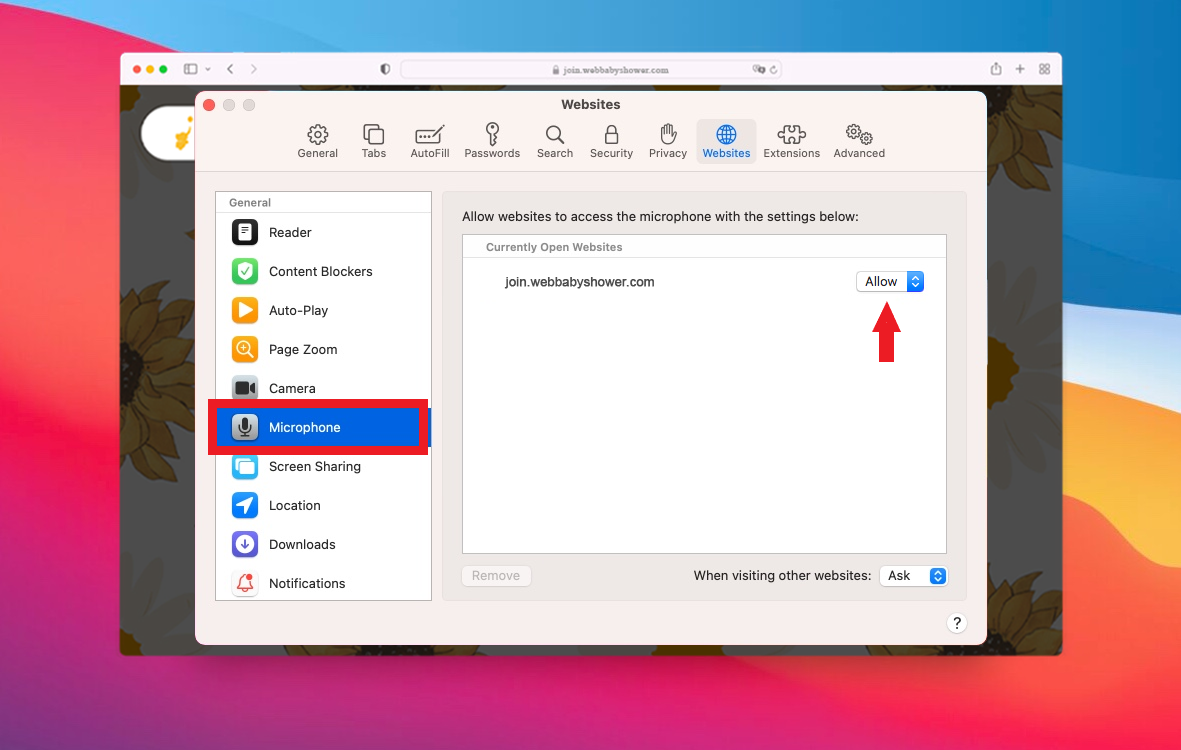This screenshot has height=750, width=1181.
Task: Reload the page in Safari
Action: pyautogui.click(x=773, y=70)
